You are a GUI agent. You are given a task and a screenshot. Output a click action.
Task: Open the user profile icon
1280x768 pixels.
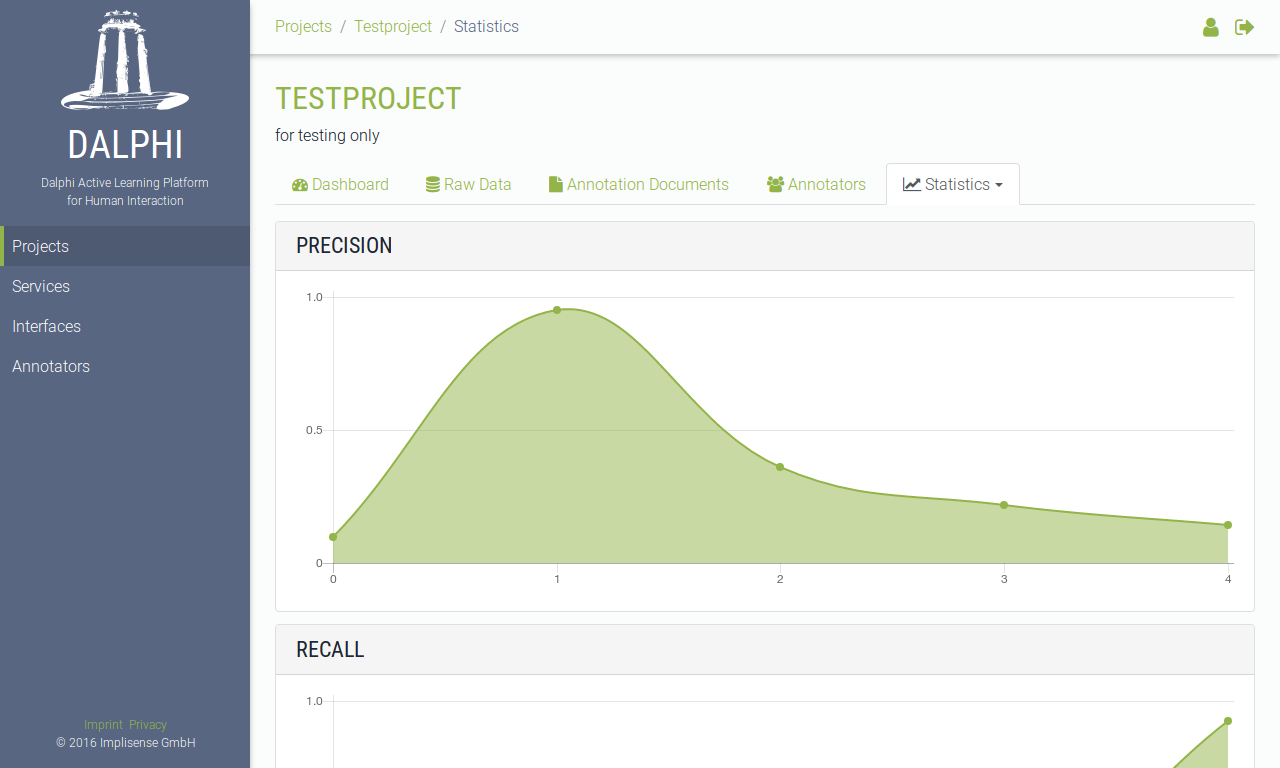click(1211, 27)
